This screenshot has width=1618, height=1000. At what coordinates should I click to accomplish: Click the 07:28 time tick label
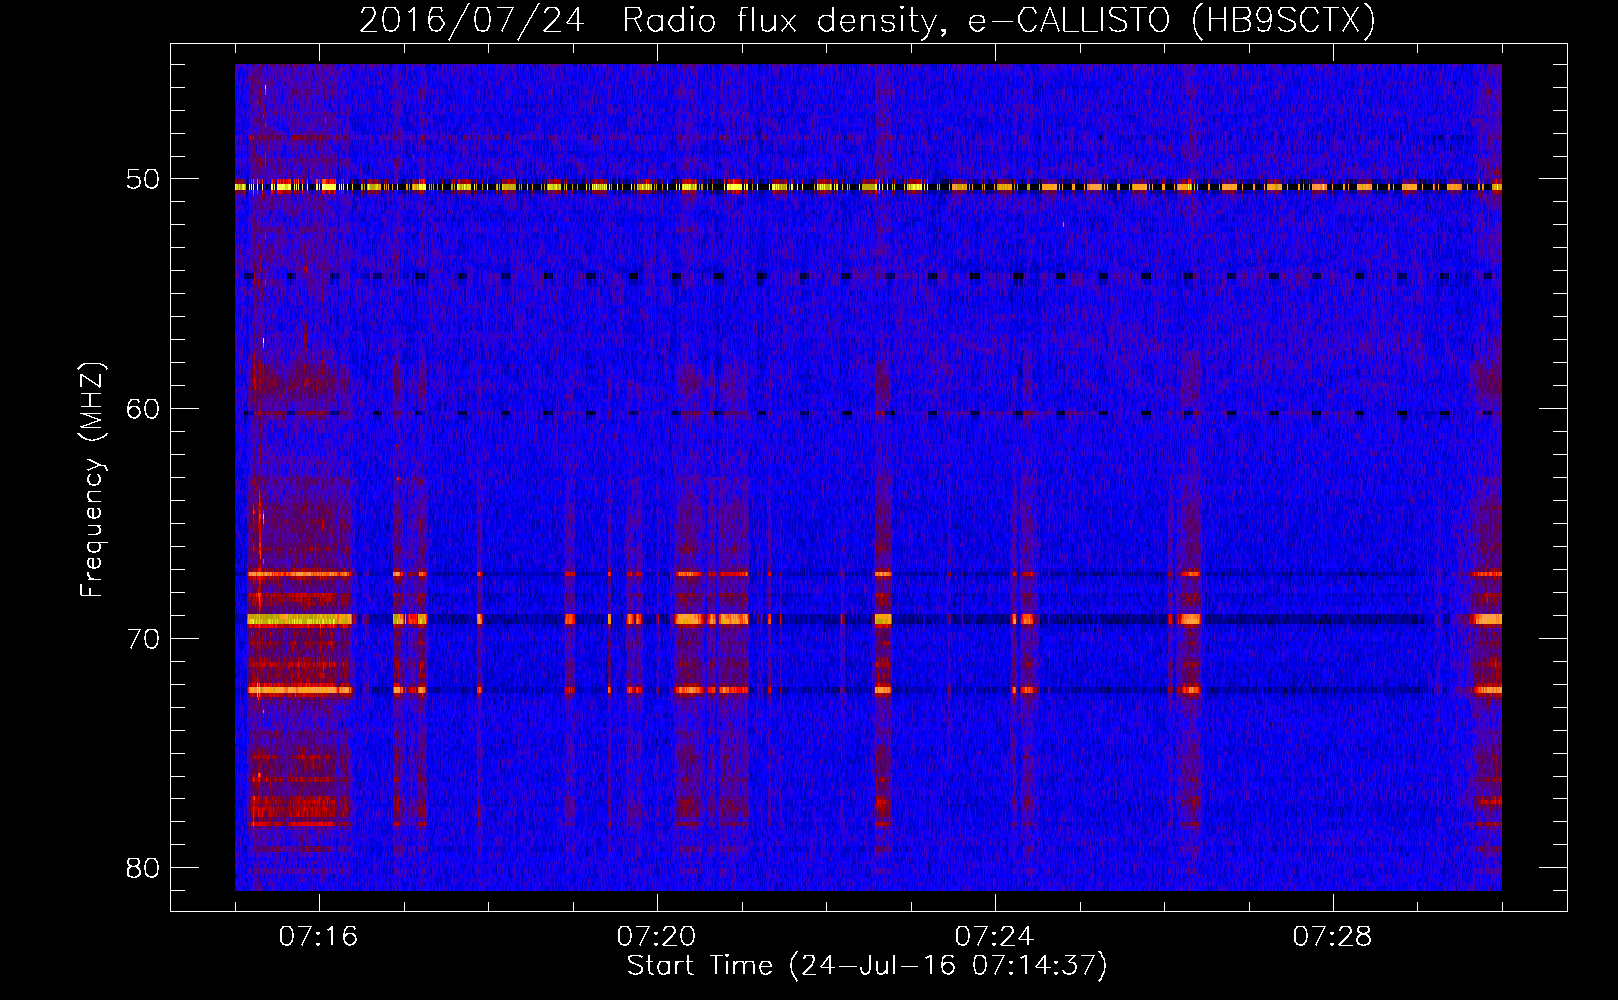point(1332,937)
